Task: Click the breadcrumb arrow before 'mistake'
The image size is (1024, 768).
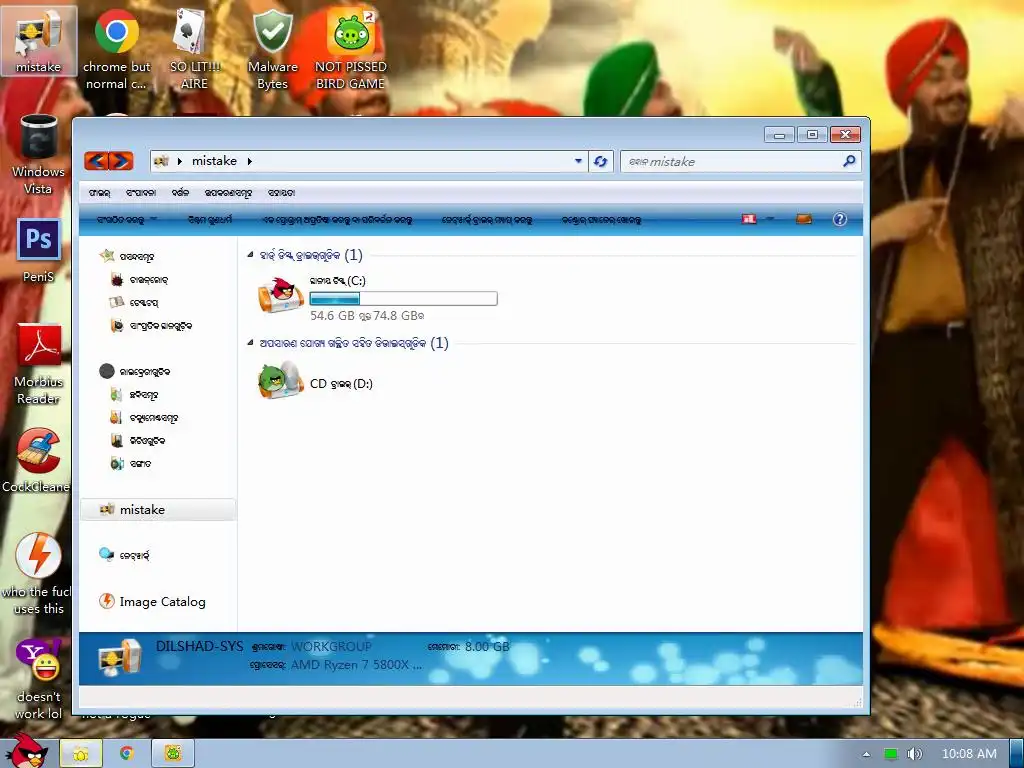Action: [x=180, y=161]
